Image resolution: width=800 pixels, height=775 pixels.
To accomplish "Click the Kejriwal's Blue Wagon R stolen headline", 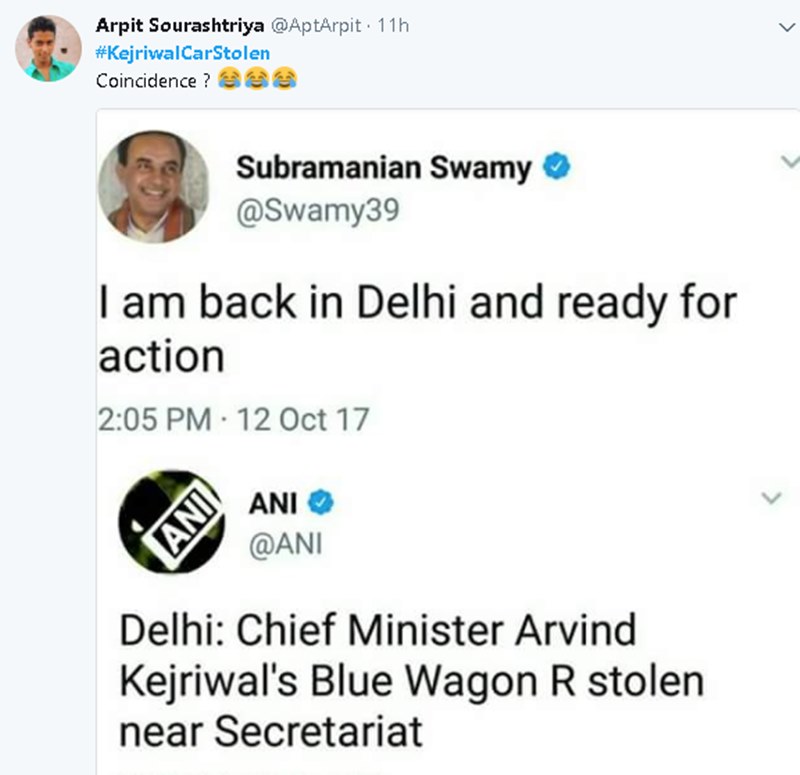I will click(411, 681).
